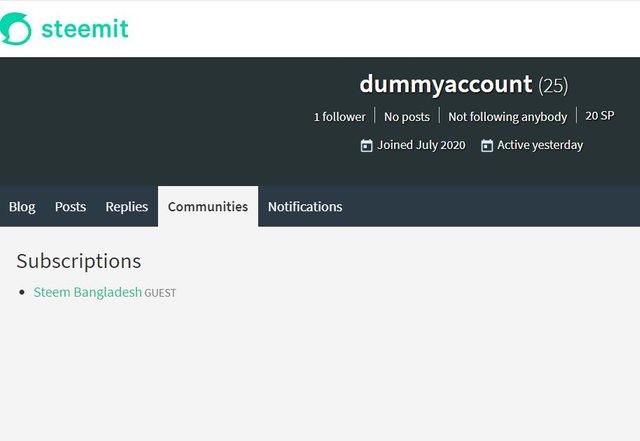
Task: Click the calendar icon beside Active yesterday
Action: click(487, 145)
